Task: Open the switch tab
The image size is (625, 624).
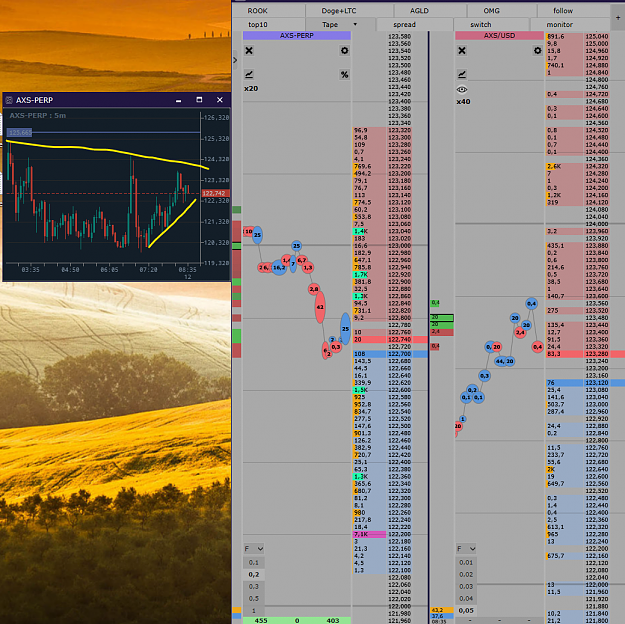Action: [491, 24]
